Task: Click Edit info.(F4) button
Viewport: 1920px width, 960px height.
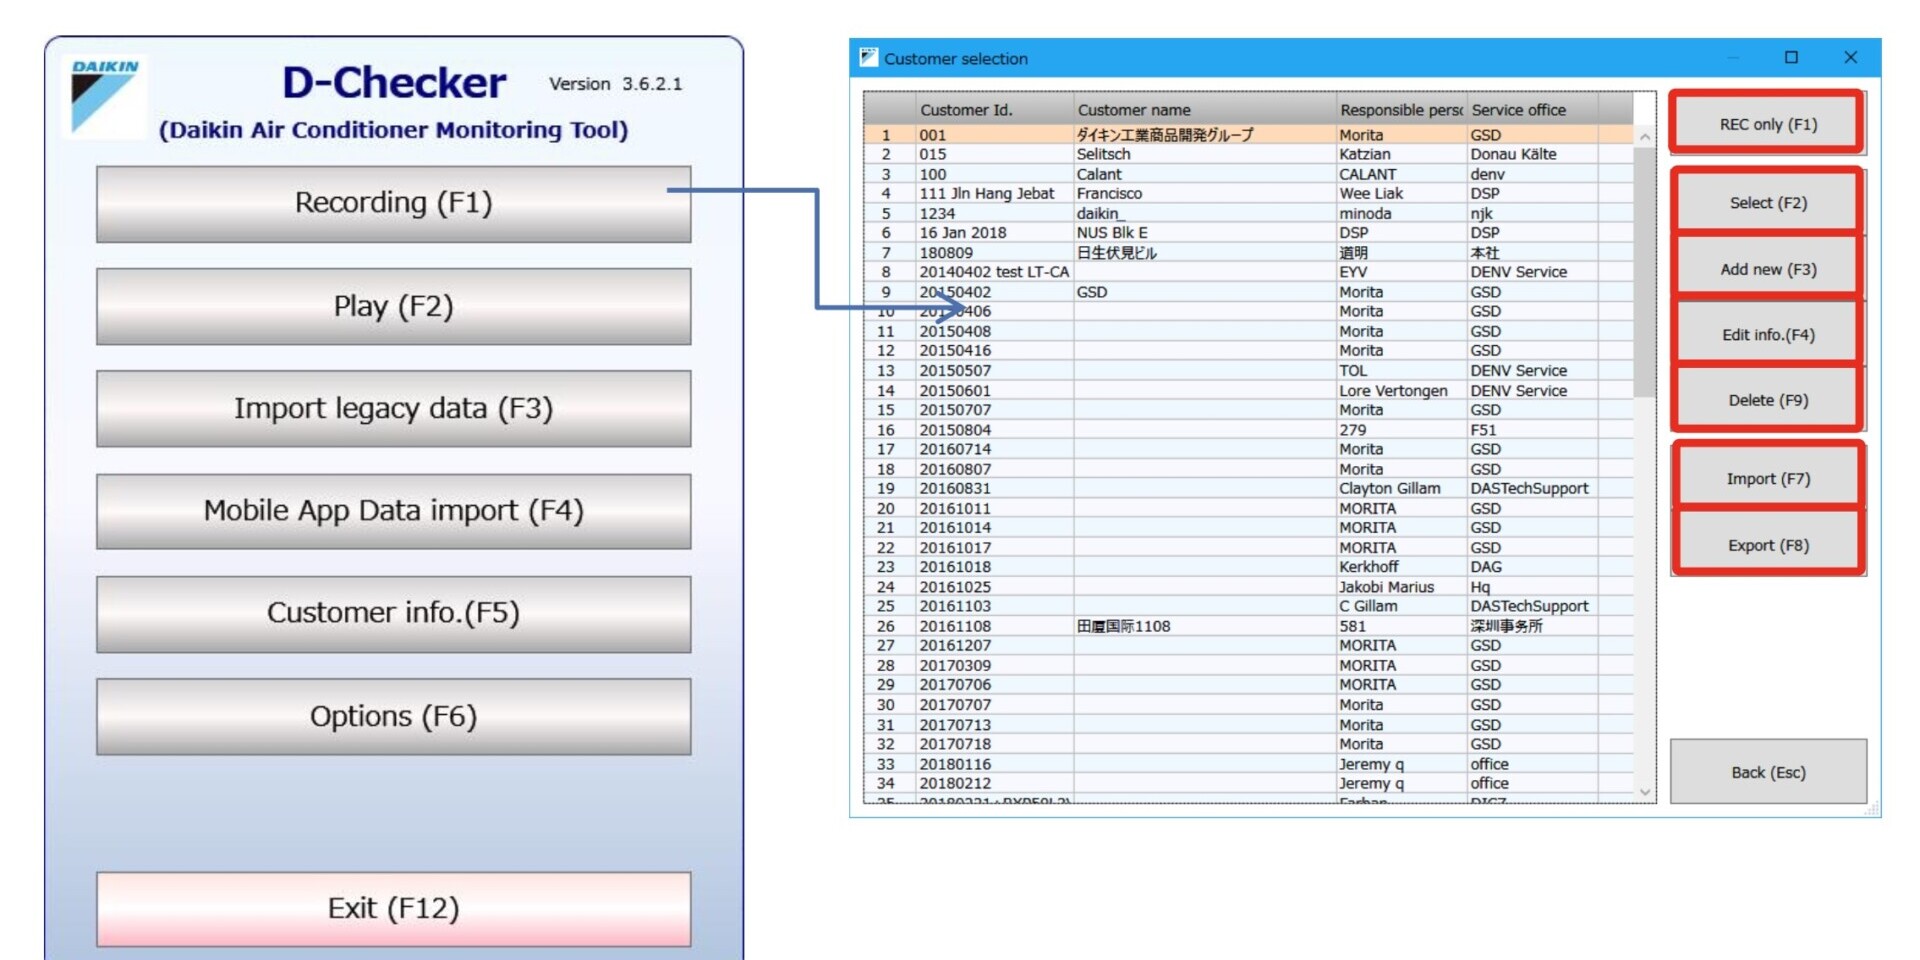Action: tap(1767, 335)
